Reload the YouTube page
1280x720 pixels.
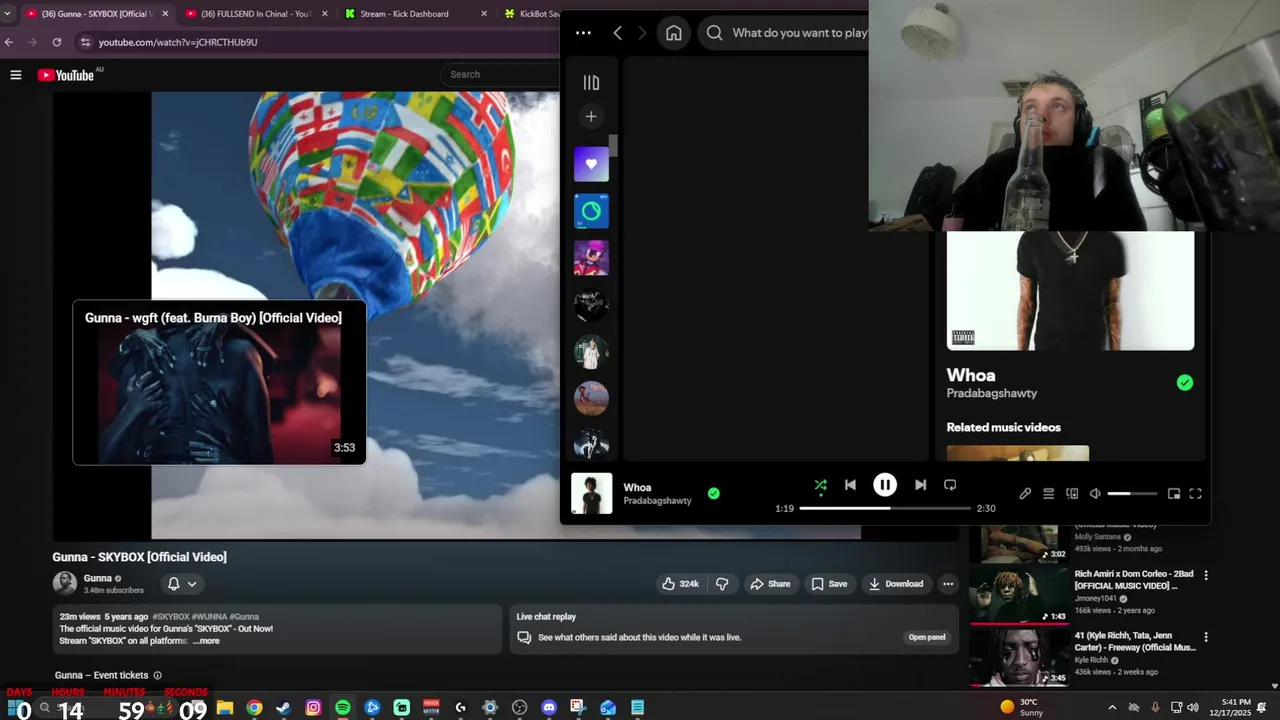[57, 42]
